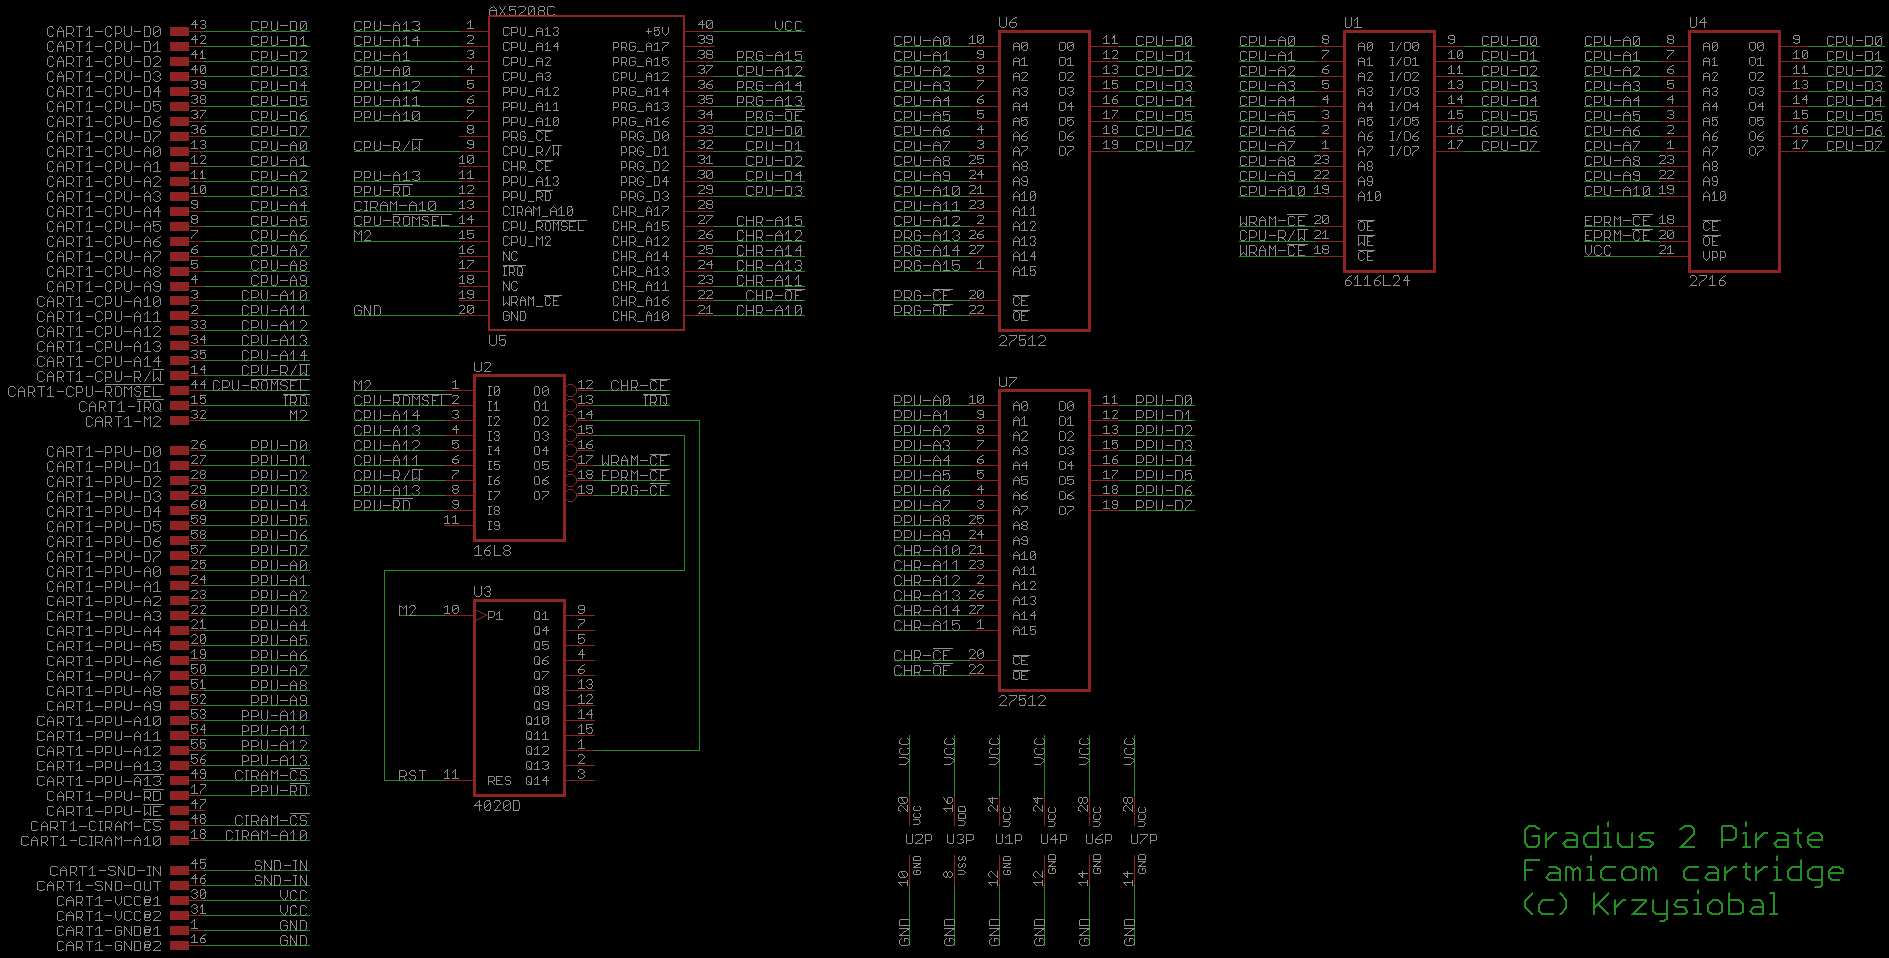The height and width of the screenshot is (958, 1889).
Task: Click the CART1-PPU-D0 connector pin label
Action: [103, 452]
